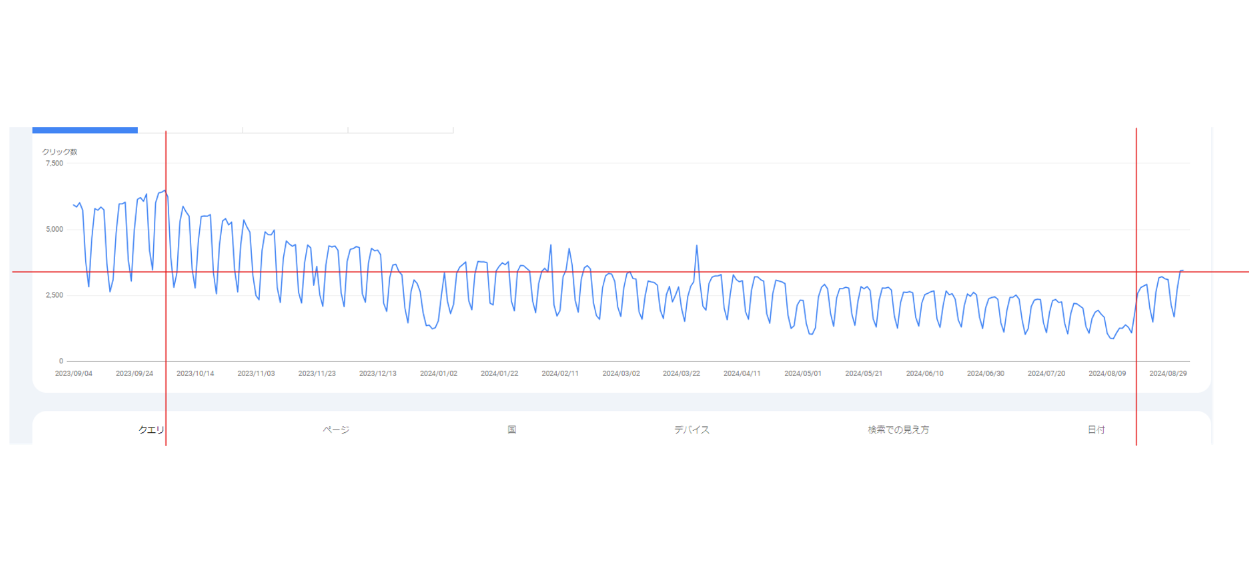Click the 2023/09/24 date label
The height and width of the screenshot is (586, 1249).
(135, 373)
